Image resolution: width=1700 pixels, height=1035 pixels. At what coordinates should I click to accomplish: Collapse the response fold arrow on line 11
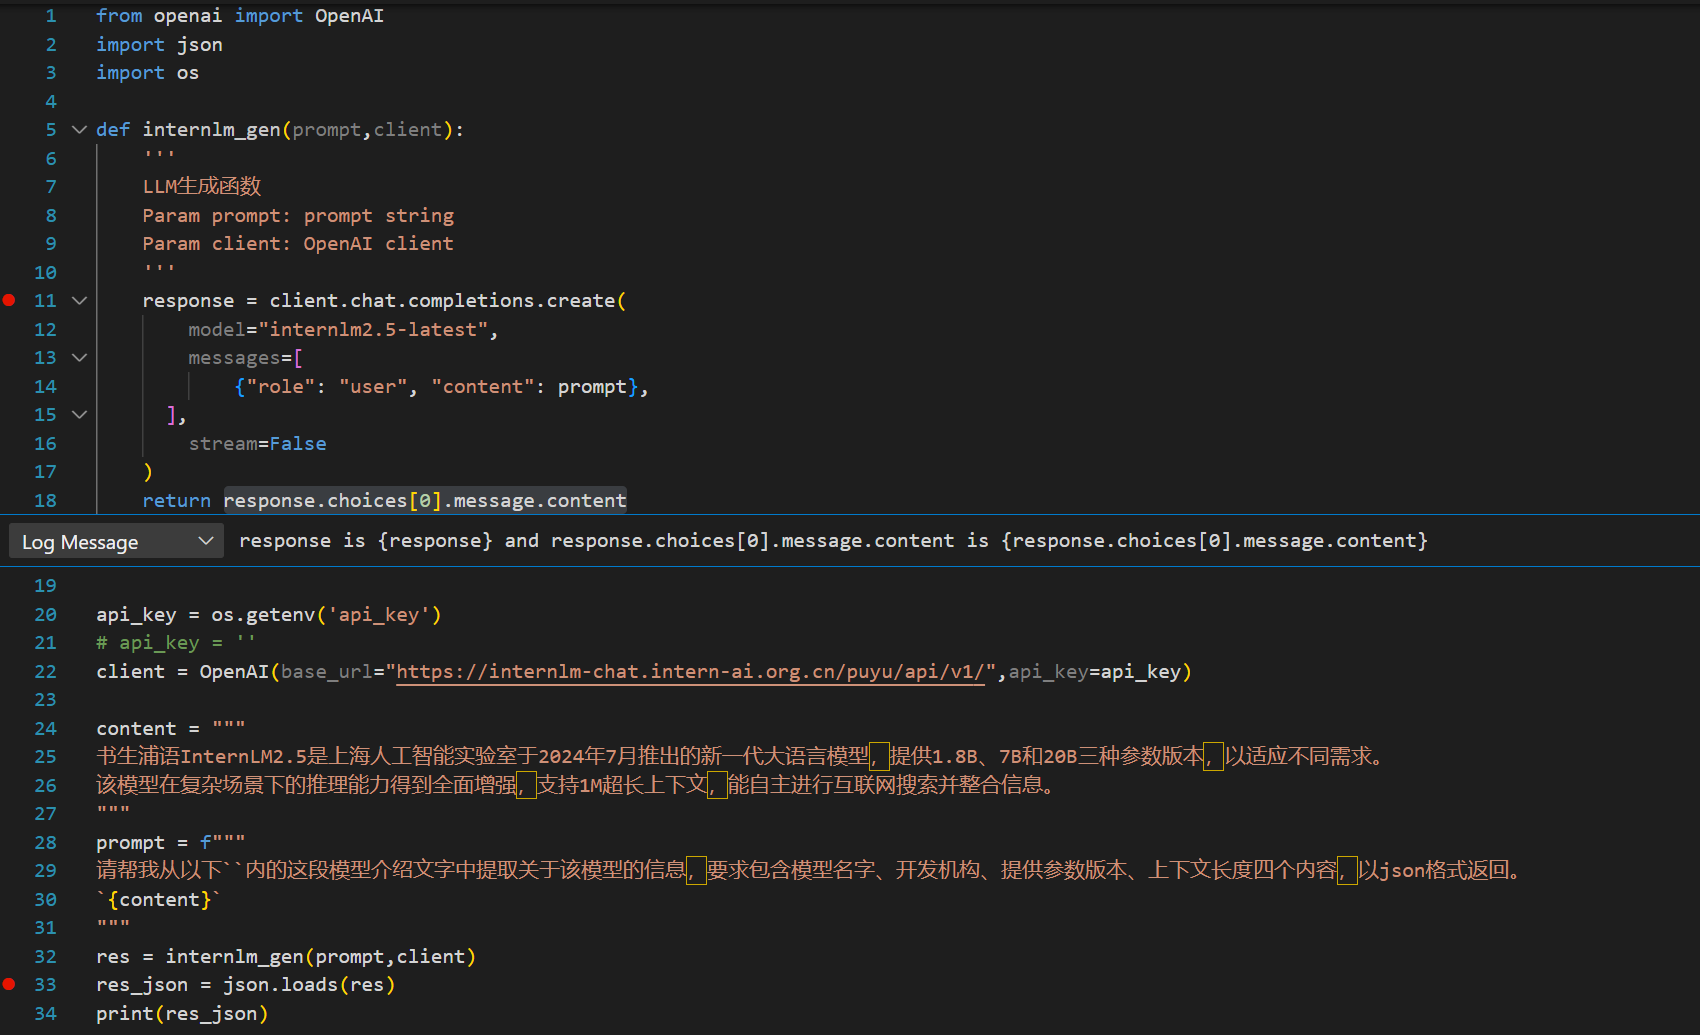(x=79, y=300)
